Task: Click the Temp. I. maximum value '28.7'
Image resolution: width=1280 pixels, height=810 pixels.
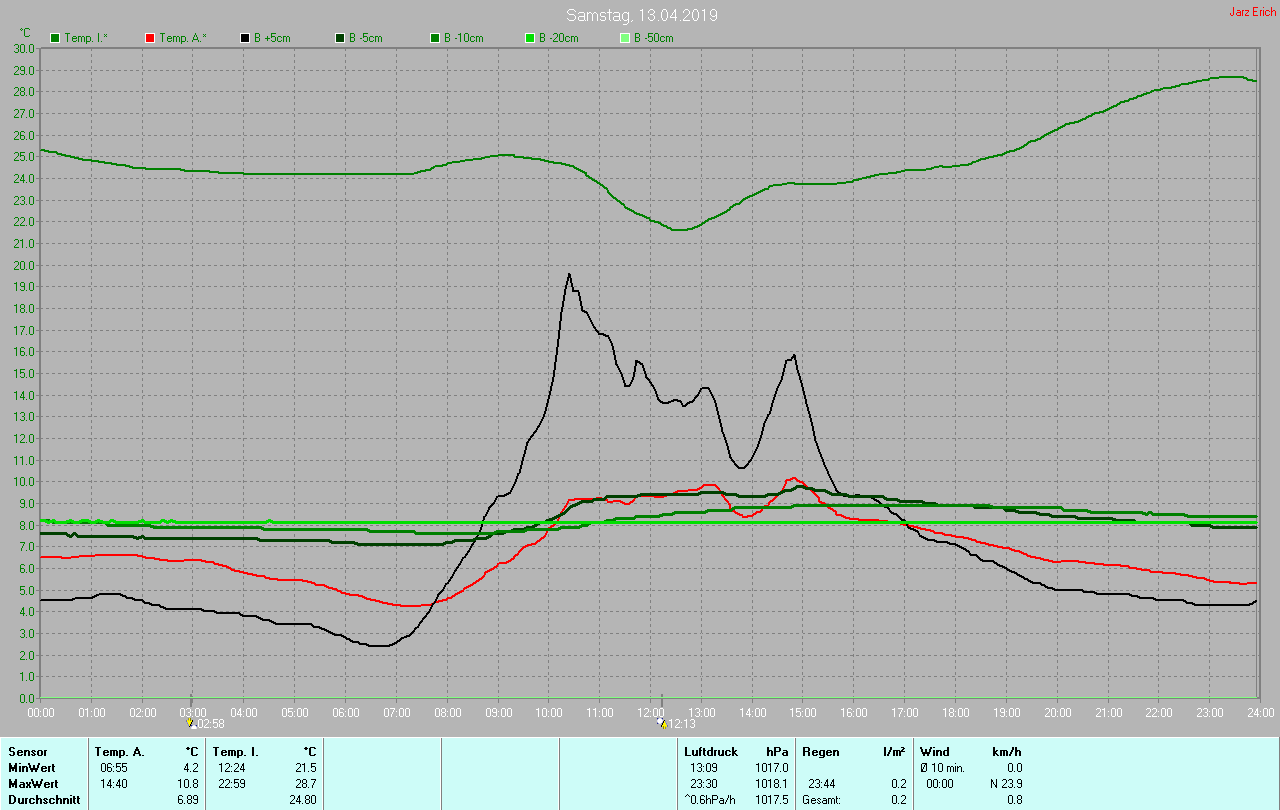Action: coord(306,783)
